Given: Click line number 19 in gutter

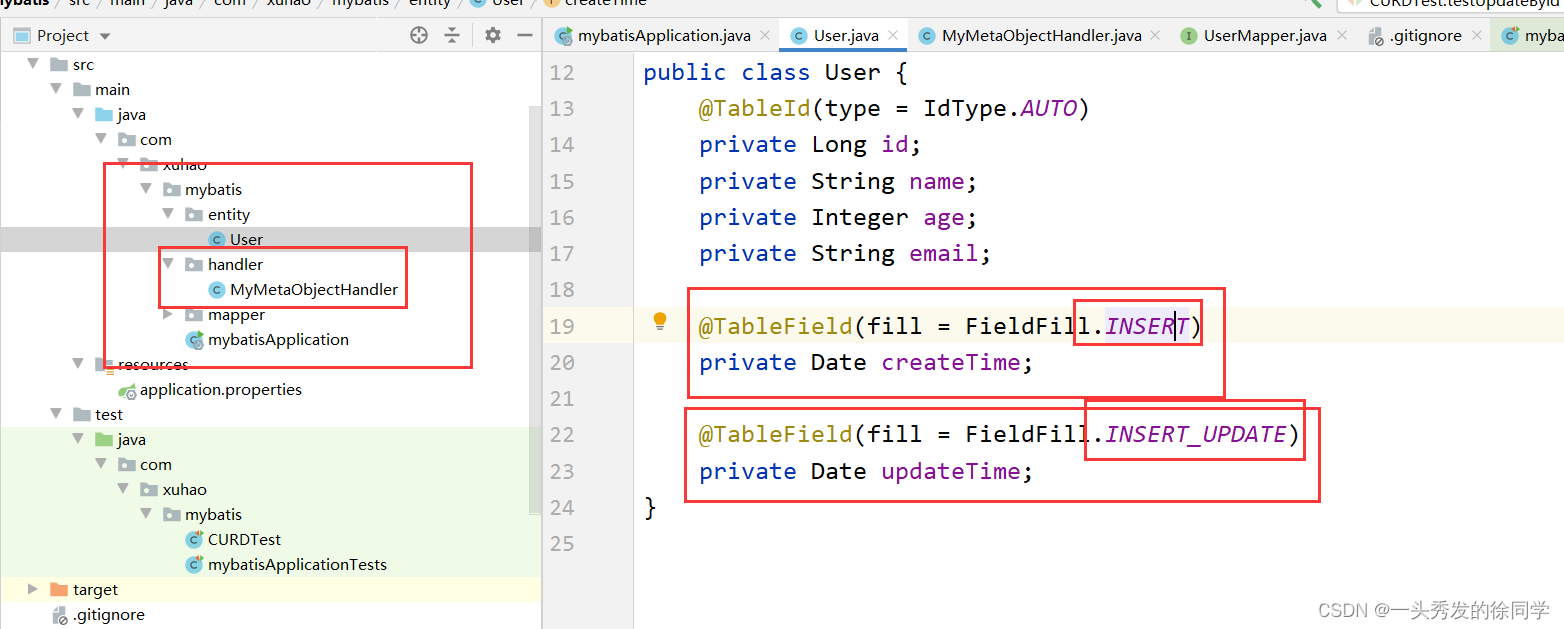Looking at the screenshot, I should pos(562,326).
